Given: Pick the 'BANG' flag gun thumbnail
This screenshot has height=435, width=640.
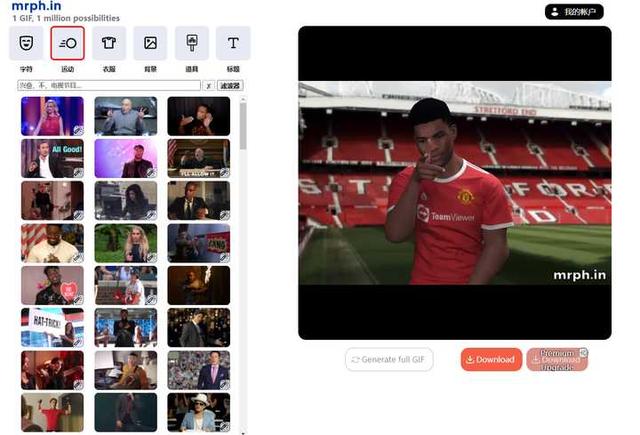Looking at the screenshot, I should (199, 243).
